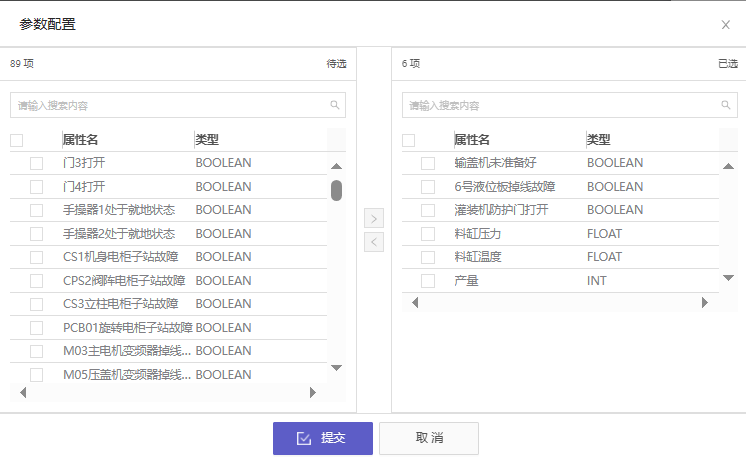Click the 89 项 count label
Viewport: 746px width, 461px height.
click(22, 63)
